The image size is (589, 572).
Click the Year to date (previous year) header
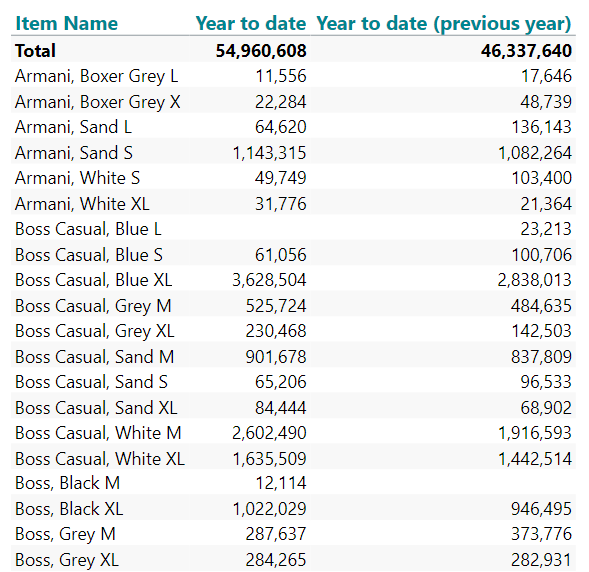click(x=444, y=24)
